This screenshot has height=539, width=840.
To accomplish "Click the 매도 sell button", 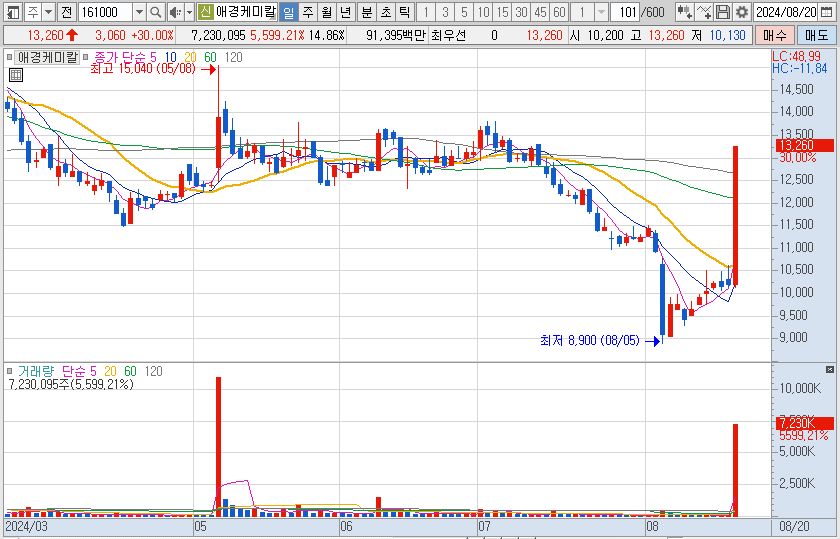I will pyautogui.click(x=816, y=36).
